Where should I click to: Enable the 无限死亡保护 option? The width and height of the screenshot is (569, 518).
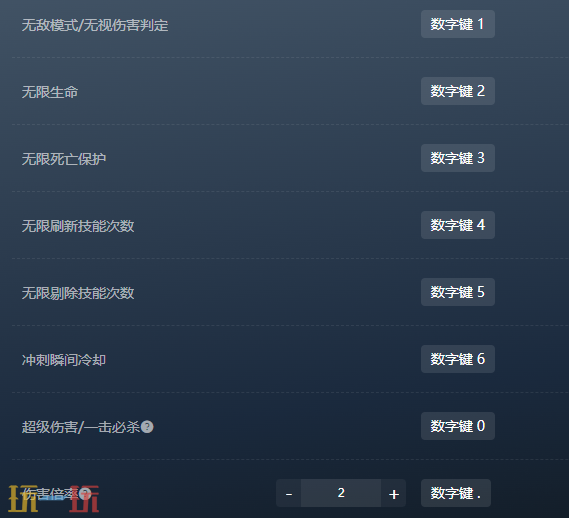pyautogui.click(x=64, y=159)
